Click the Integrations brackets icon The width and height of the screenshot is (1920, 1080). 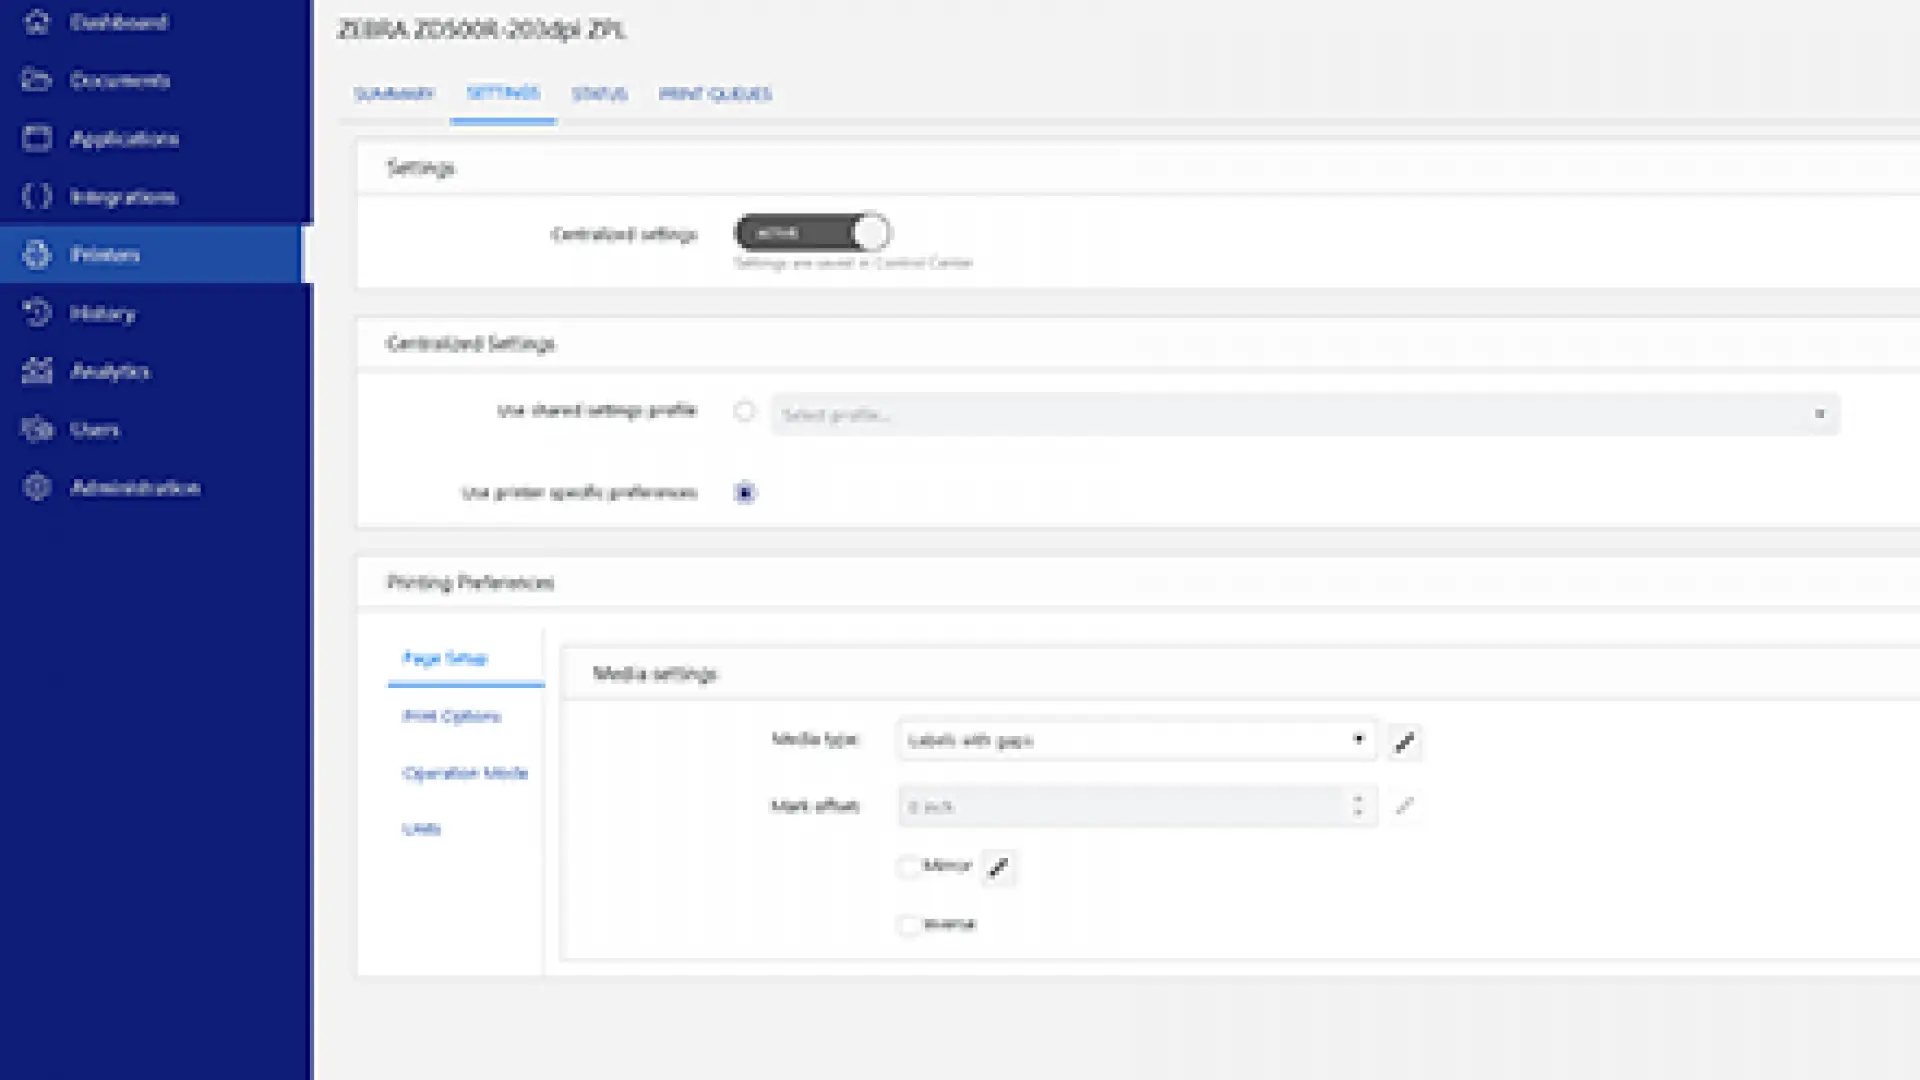pyautogui.click(x=37, y=196)
